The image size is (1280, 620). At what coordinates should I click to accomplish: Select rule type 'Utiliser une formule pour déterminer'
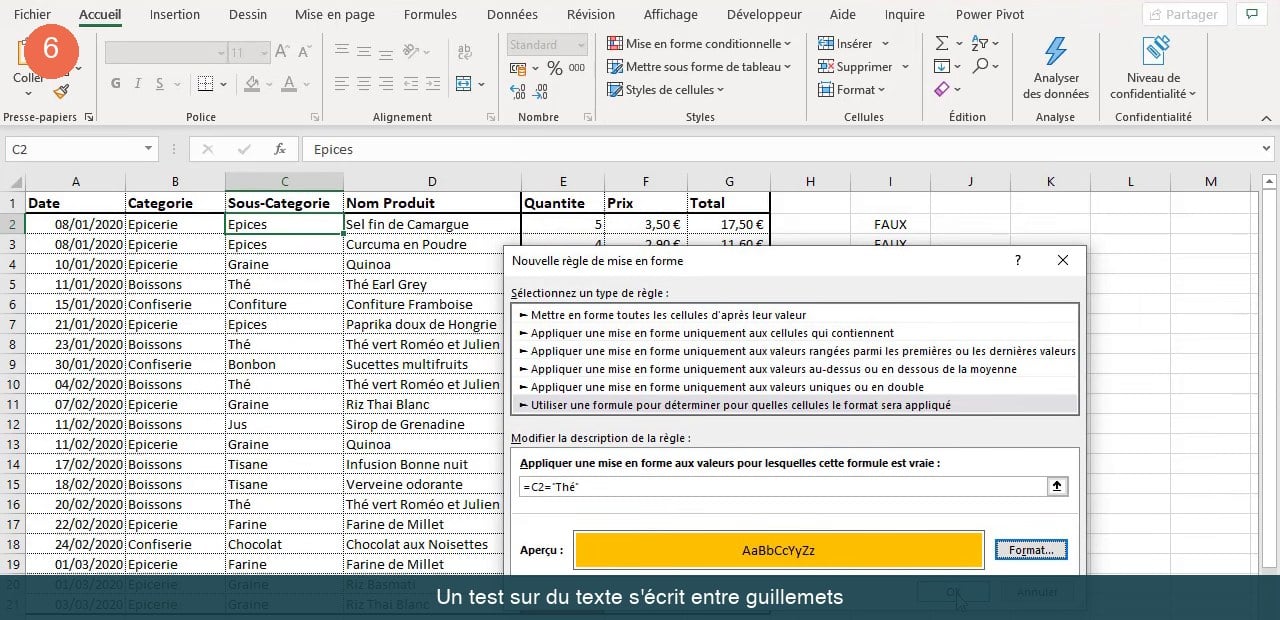(795, 405)
